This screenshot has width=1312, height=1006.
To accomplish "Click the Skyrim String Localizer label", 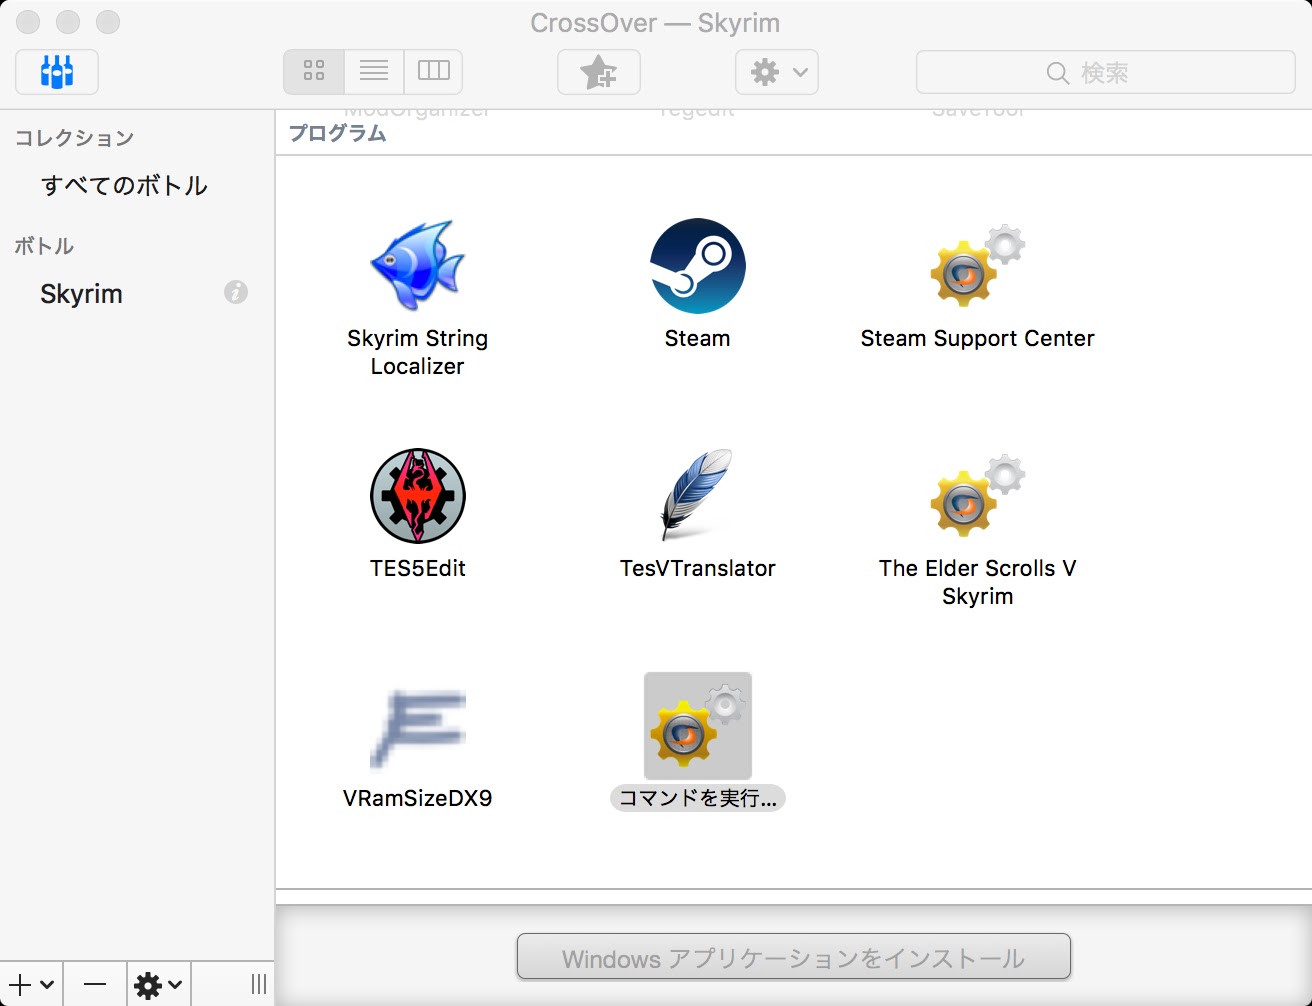I will [x=417, y=352].
